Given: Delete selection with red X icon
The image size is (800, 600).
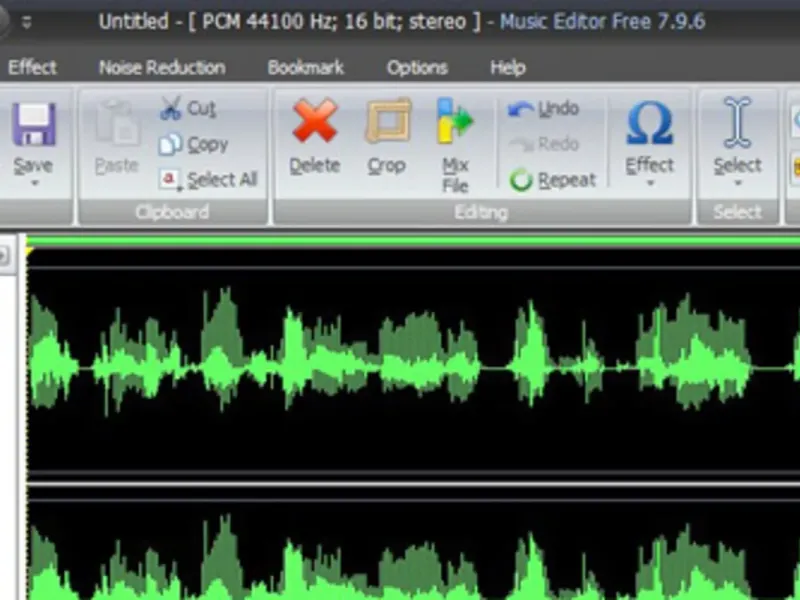Looking at the screenshot, I should point(315,121).
